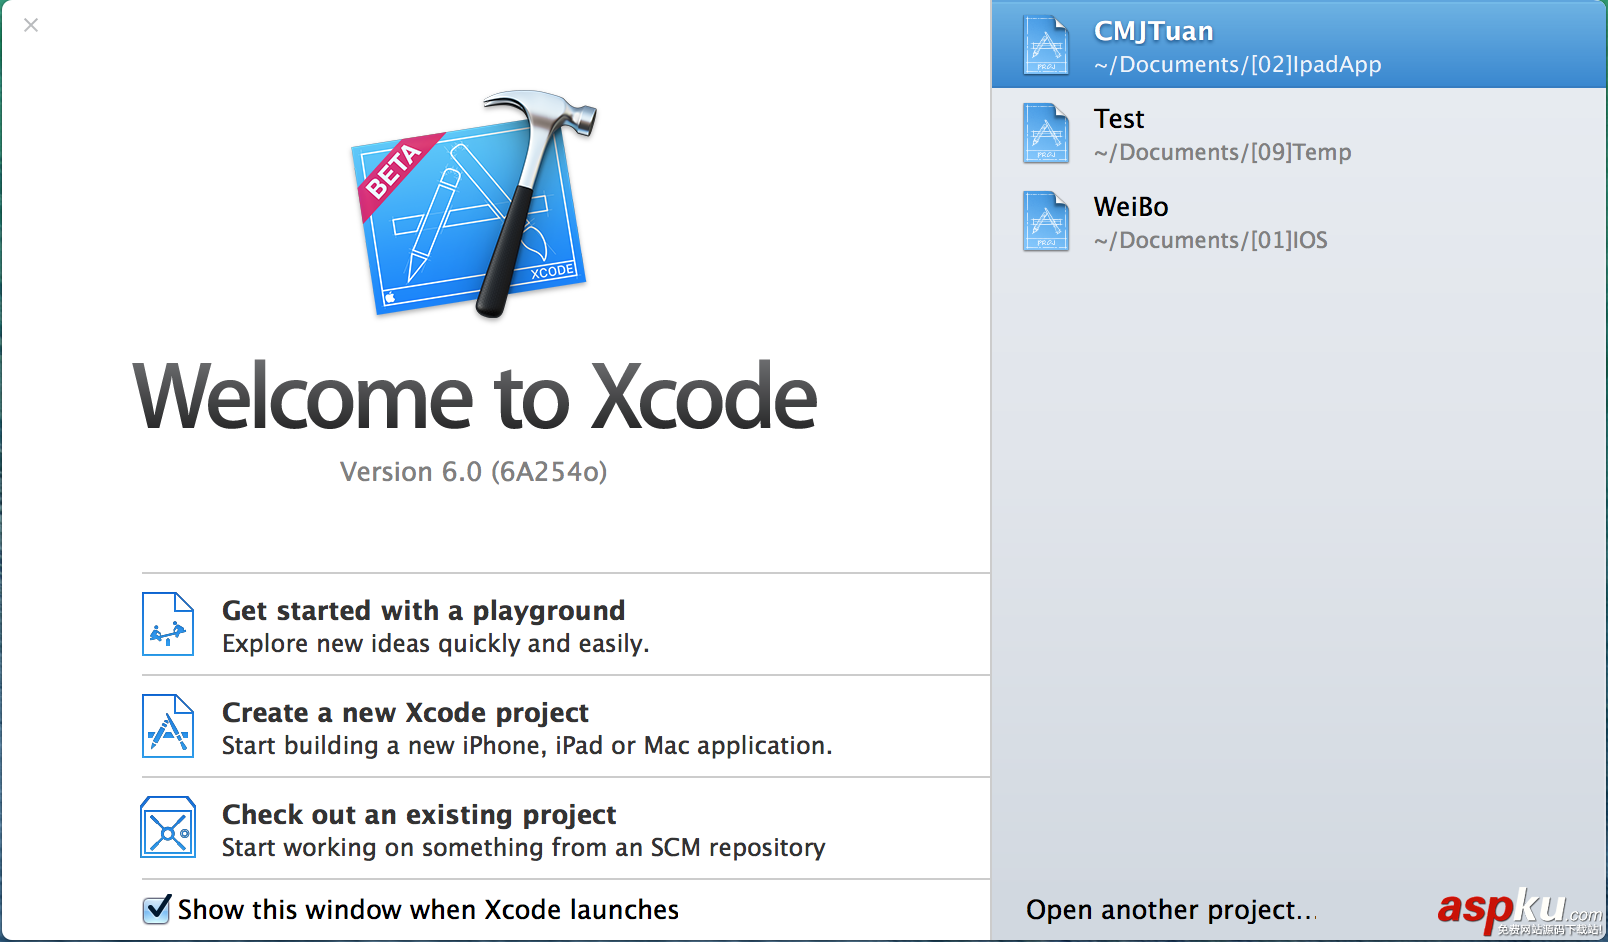Click the new Xcode project blueprint icon
The height and width of the screenshot is (942, 1608).
click(167, 726)
